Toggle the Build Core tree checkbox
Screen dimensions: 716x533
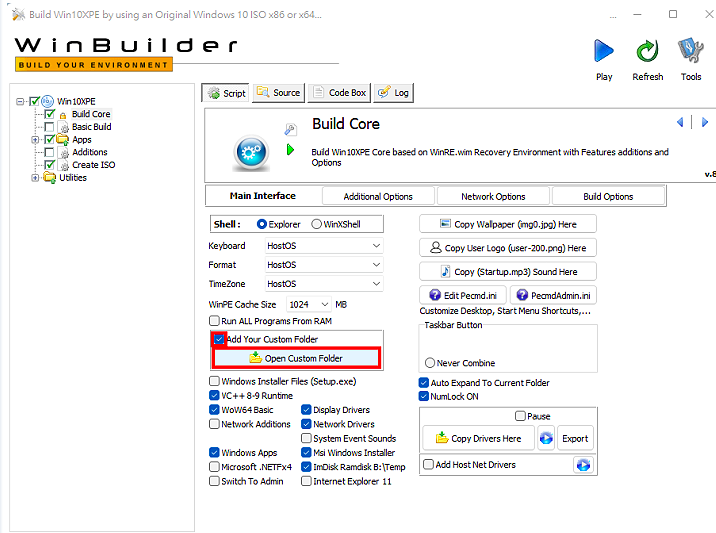(x=49, y=114)
